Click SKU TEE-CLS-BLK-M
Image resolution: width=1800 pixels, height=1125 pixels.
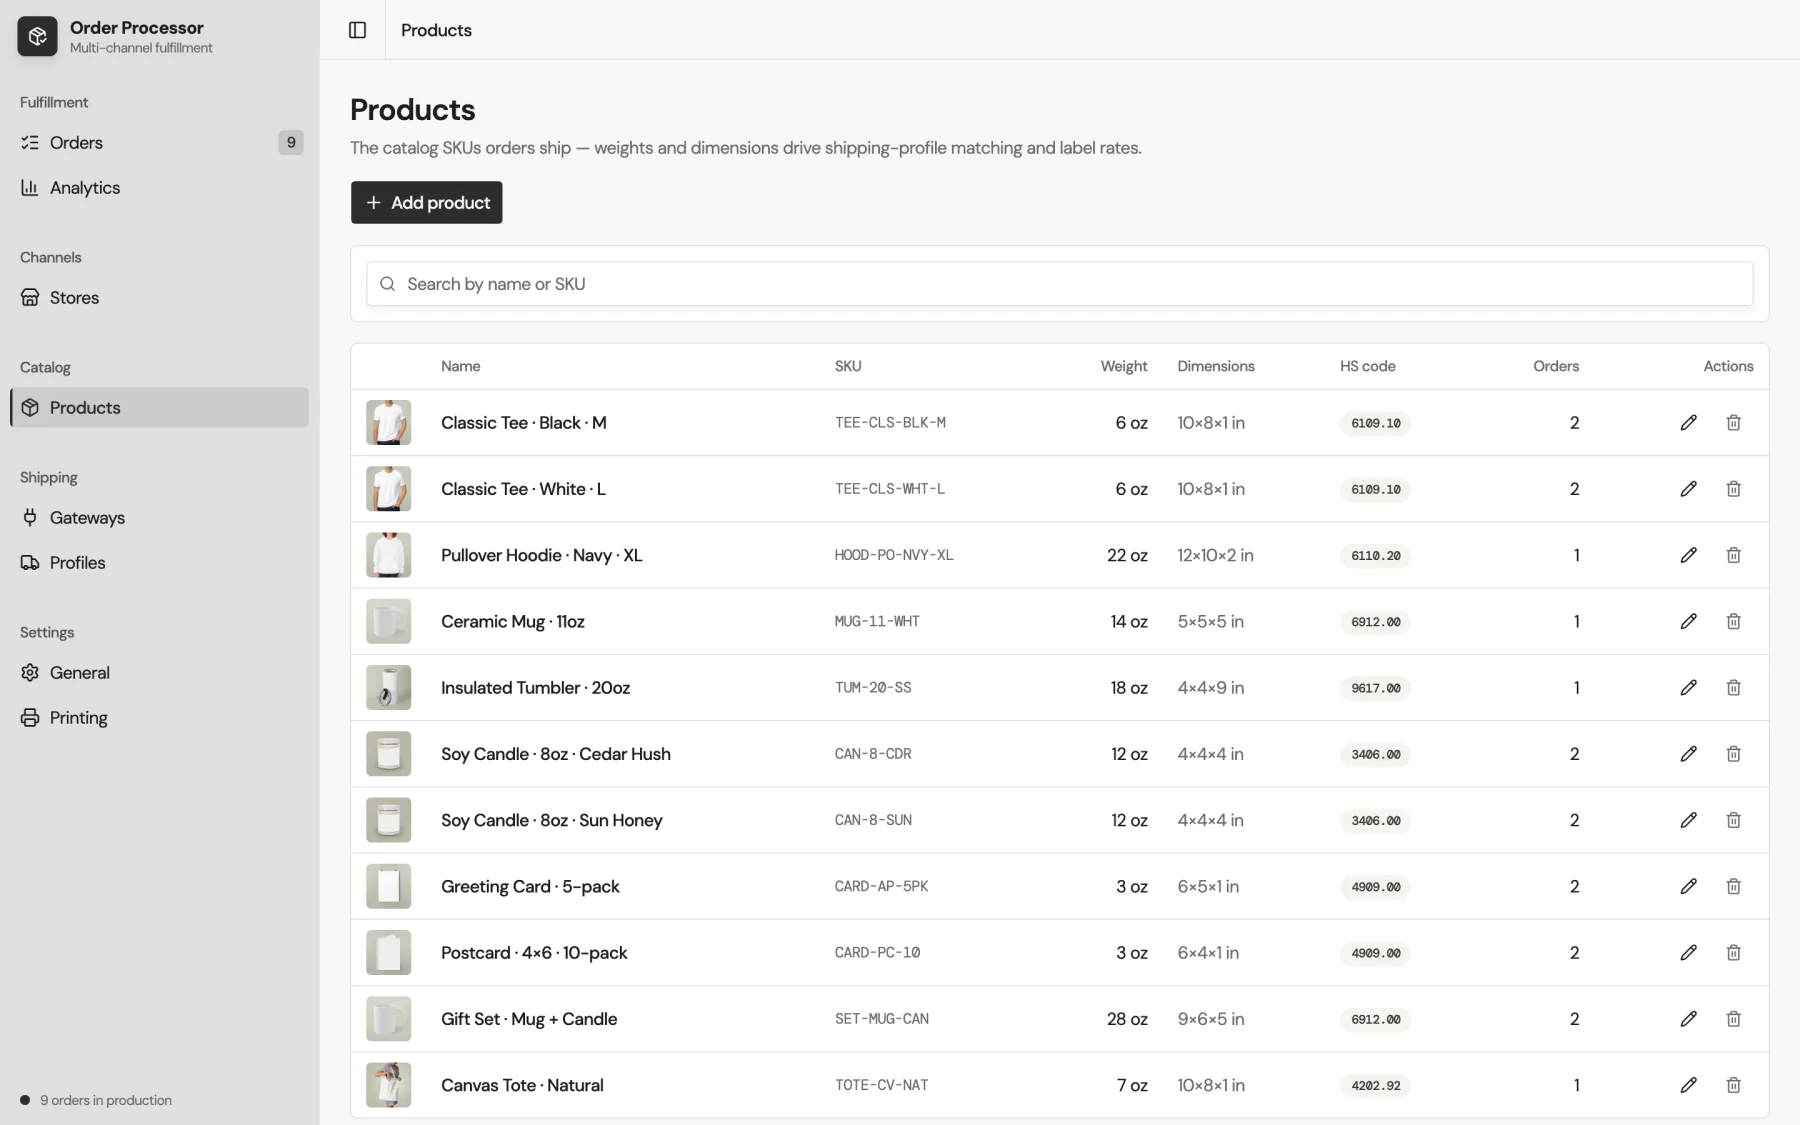[x=890, y=423]
